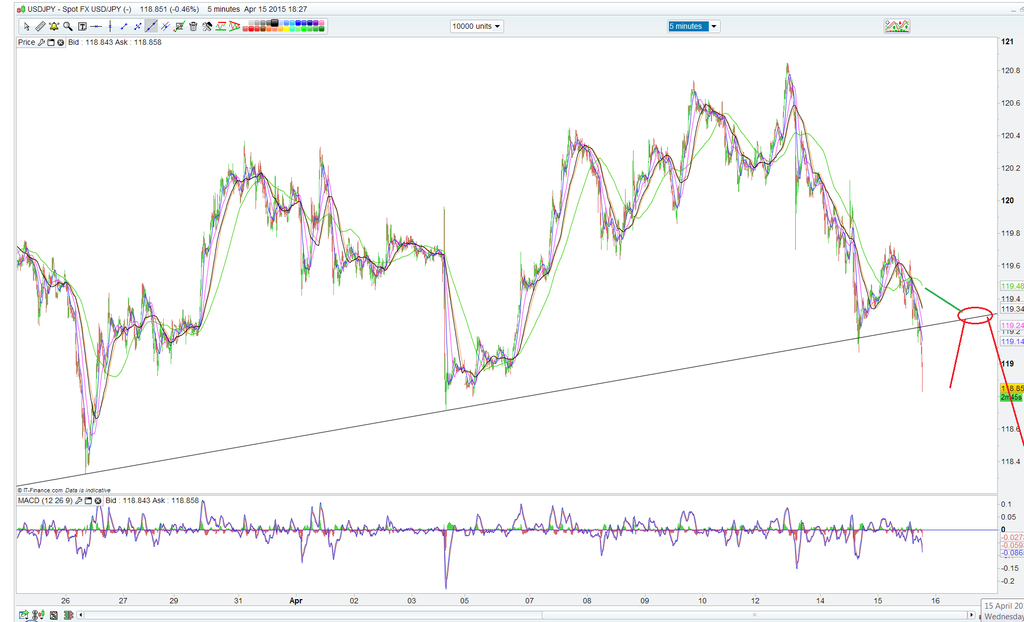1024x622 pixels.
Task: Open the alarm bell alert tool
Action: [x=54, y=26]
